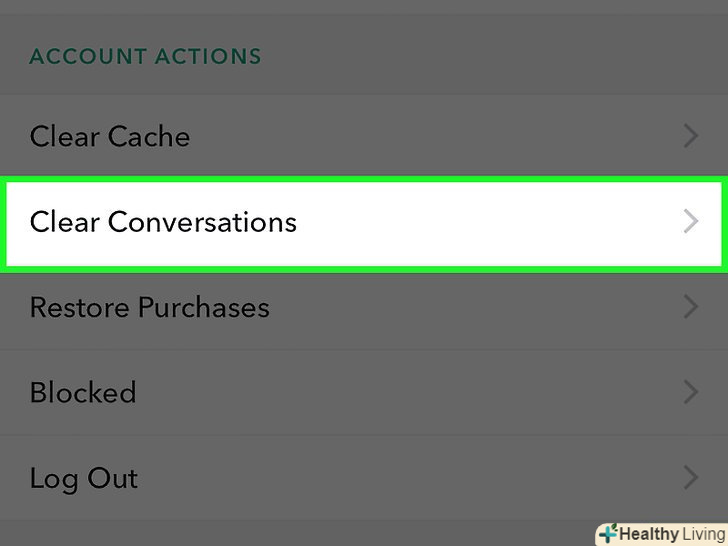Tap the chevron beside Clear Cache
The image size is (728, 546).
[690, 136]
